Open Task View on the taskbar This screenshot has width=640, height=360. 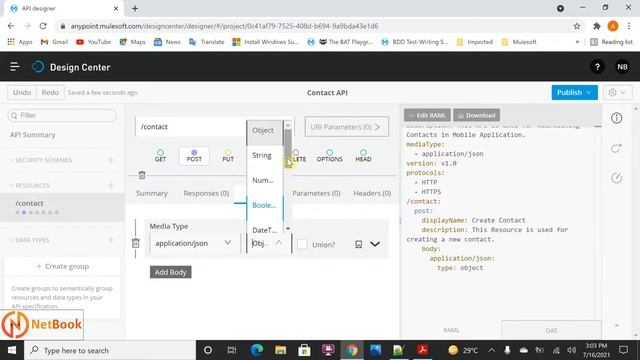point(232,350)
